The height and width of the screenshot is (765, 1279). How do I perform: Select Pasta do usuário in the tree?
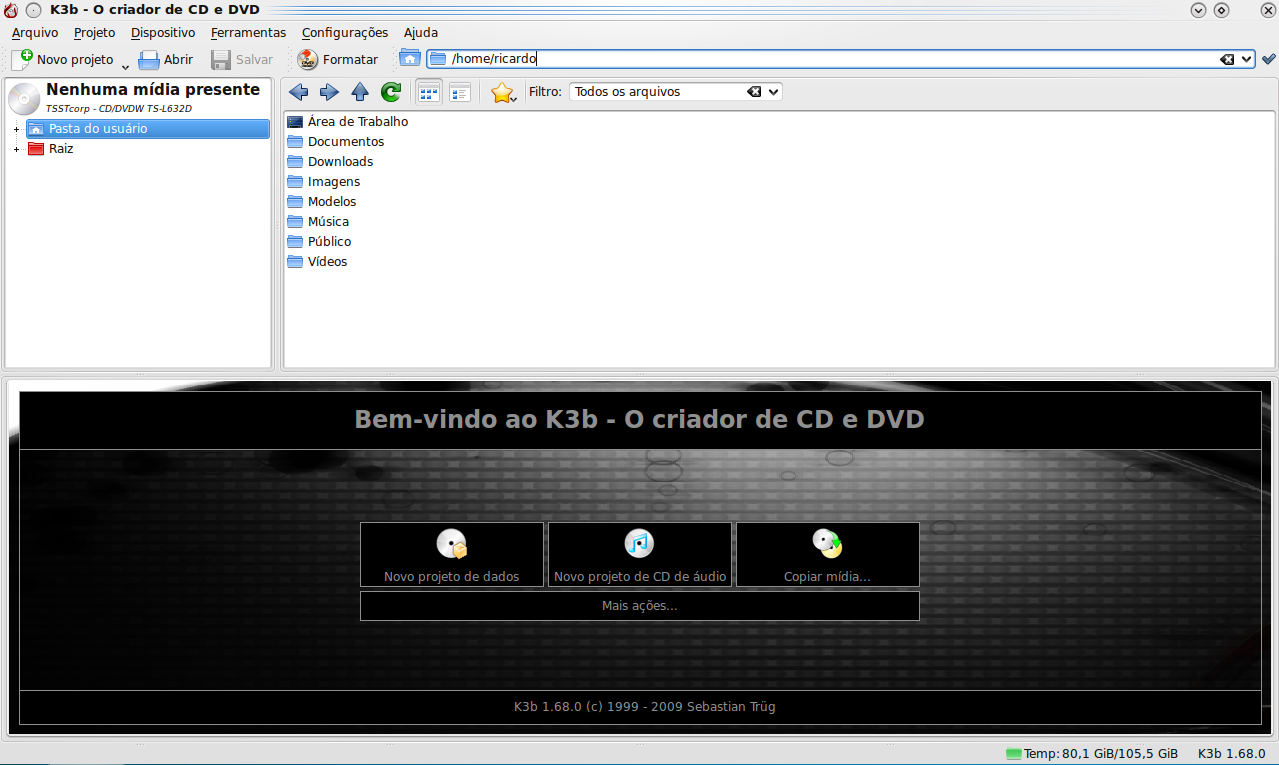147,129
